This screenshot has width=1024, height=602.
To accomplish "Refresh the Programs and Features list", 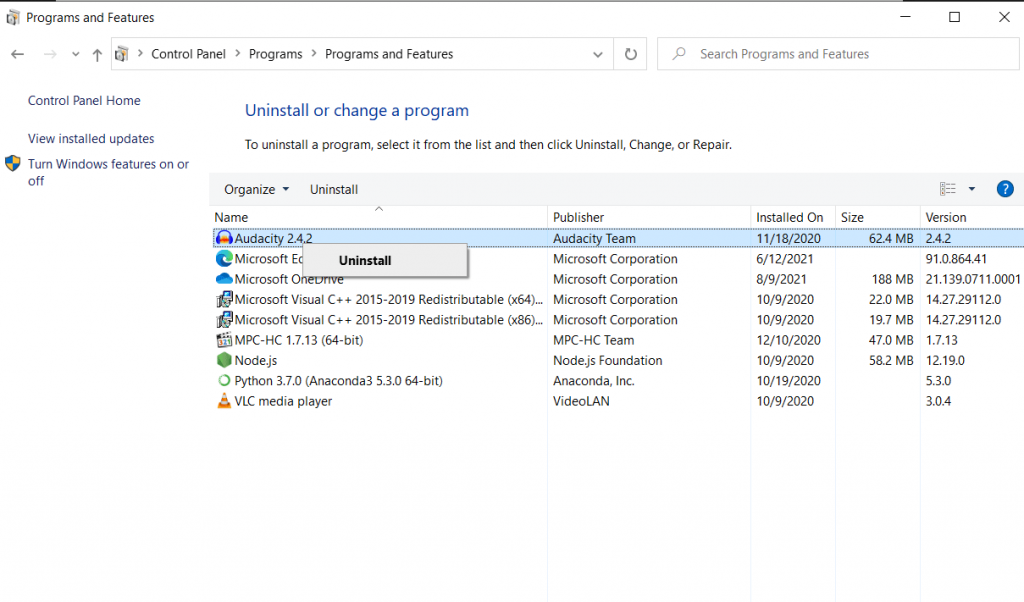I will click(630, 54).
